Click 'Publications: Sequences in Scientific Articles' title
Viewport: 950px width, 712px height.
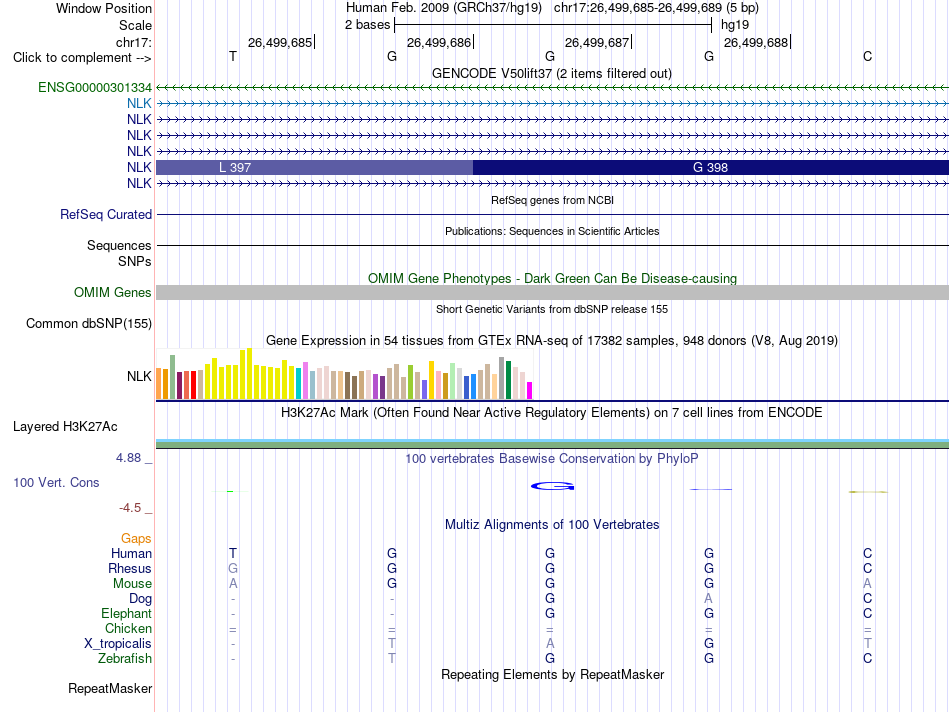[x=552, y=231]
